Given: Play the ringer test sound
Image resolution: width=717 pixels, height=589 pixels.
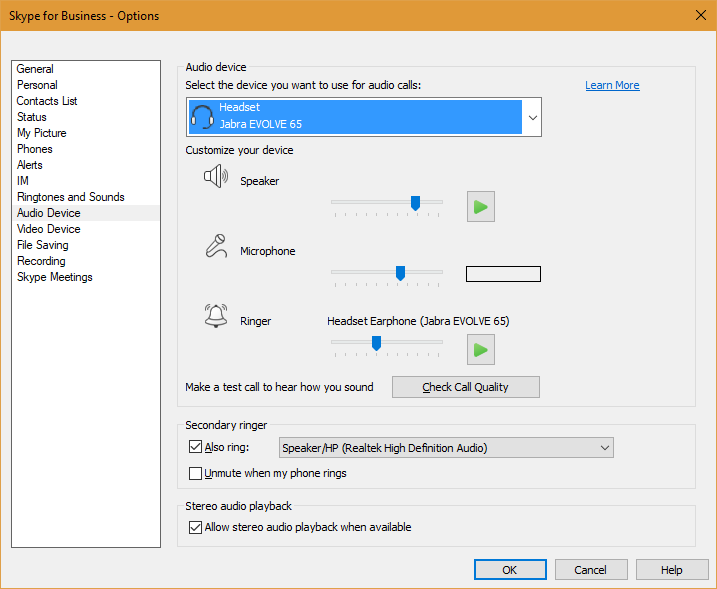Looking at the screenshot, I should (481, 350).
